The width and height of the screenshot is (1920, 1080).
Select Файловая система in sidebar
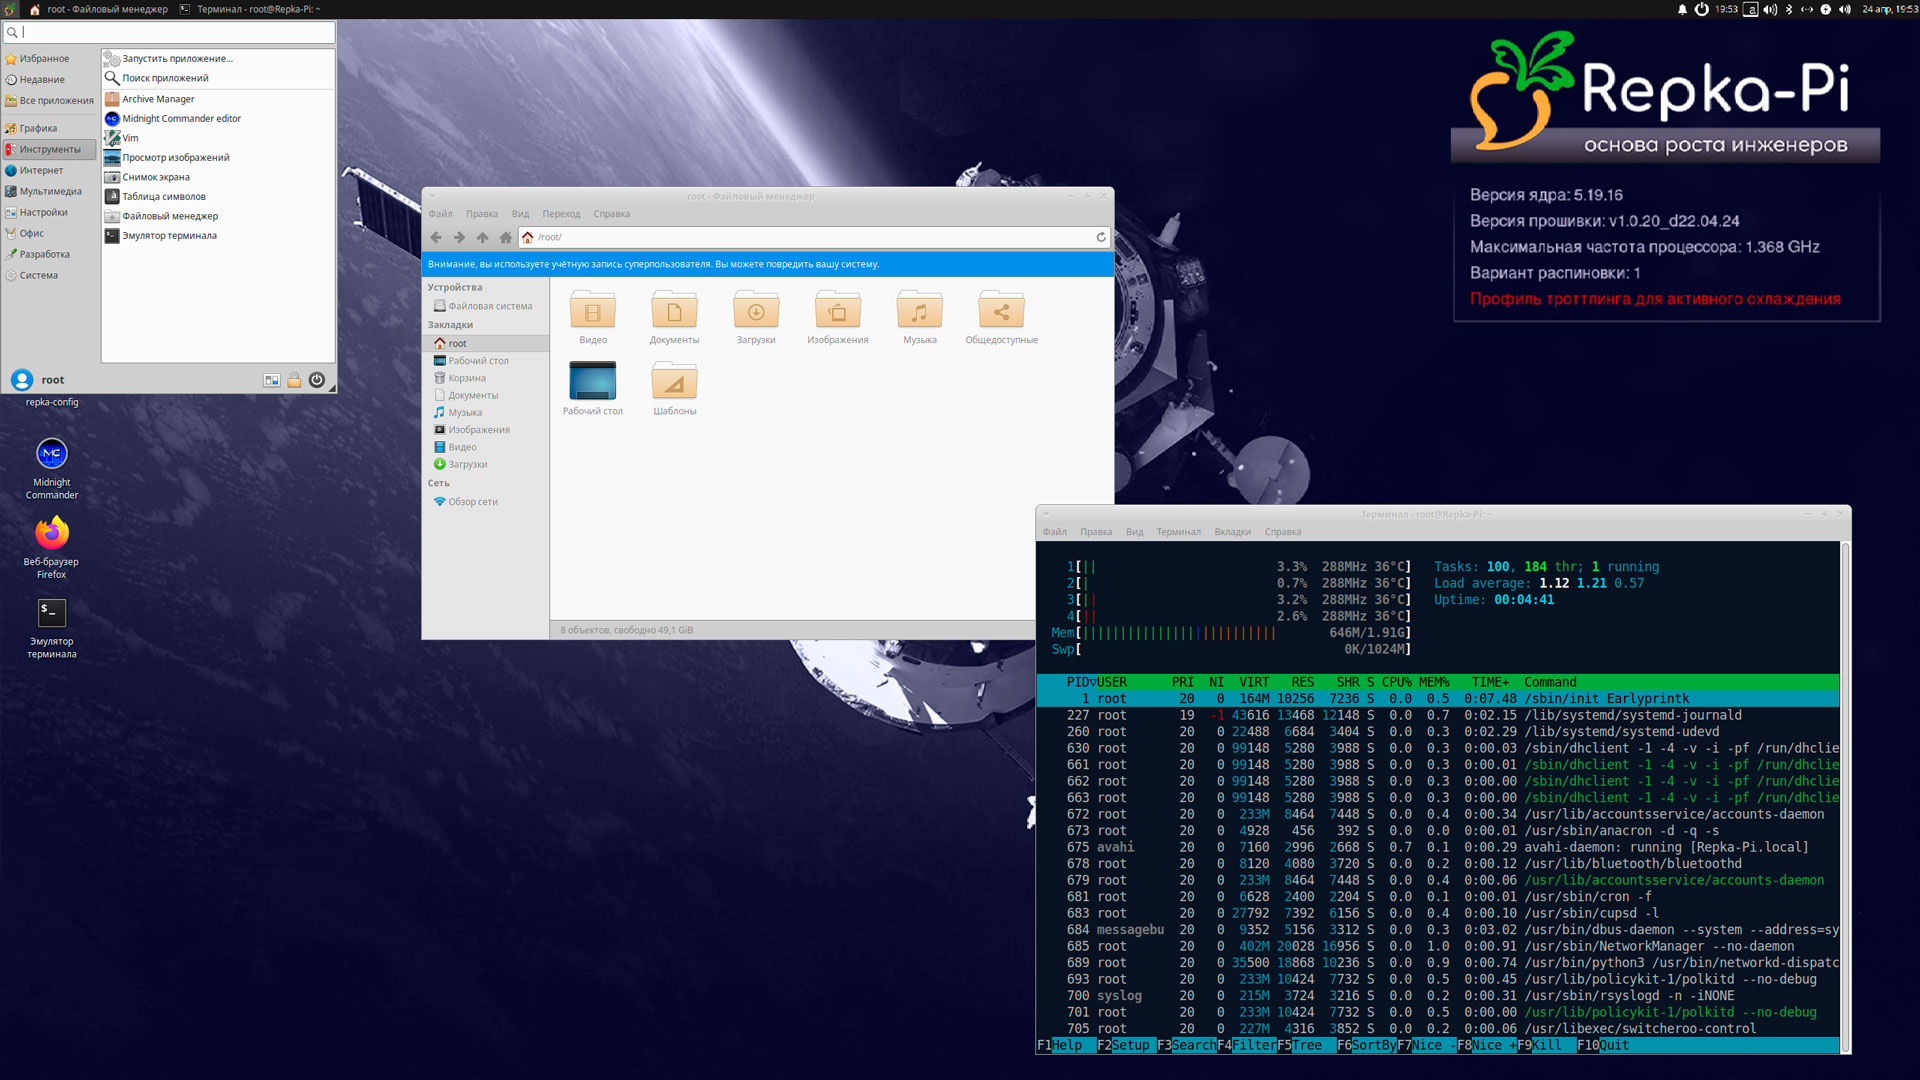(x=489, y=306)
